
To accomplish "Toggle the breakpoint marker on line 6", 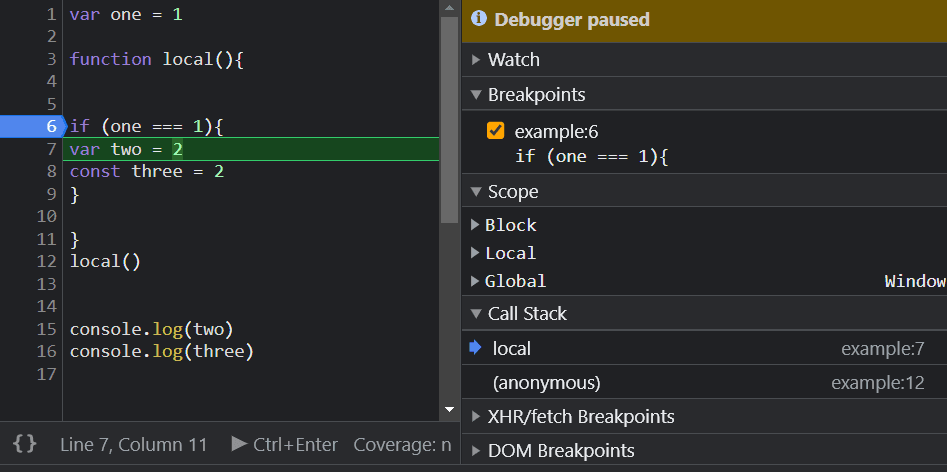I will point(30,126).
